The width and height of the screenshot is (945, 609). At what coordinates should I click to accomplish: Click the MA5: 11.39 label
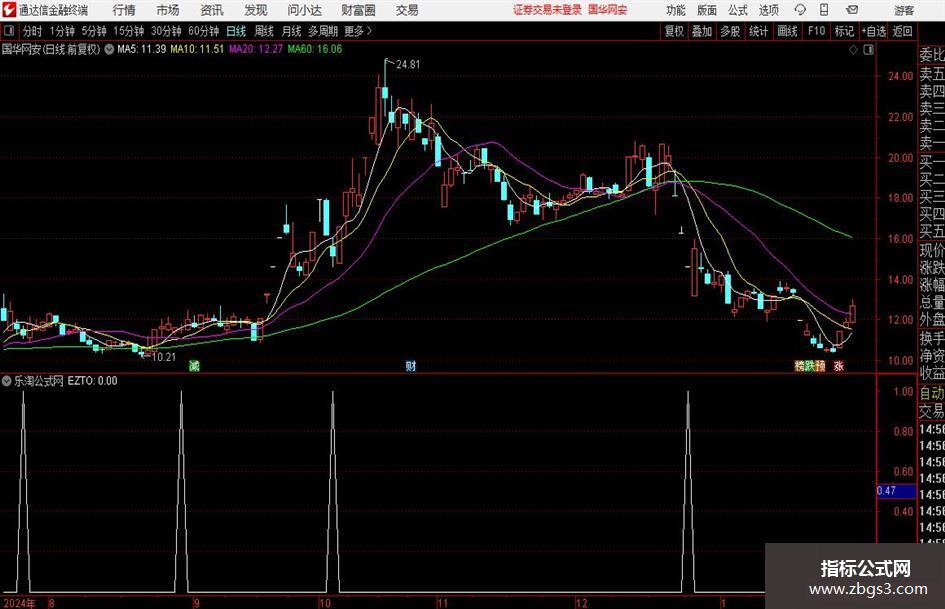[x=142, y=49]
